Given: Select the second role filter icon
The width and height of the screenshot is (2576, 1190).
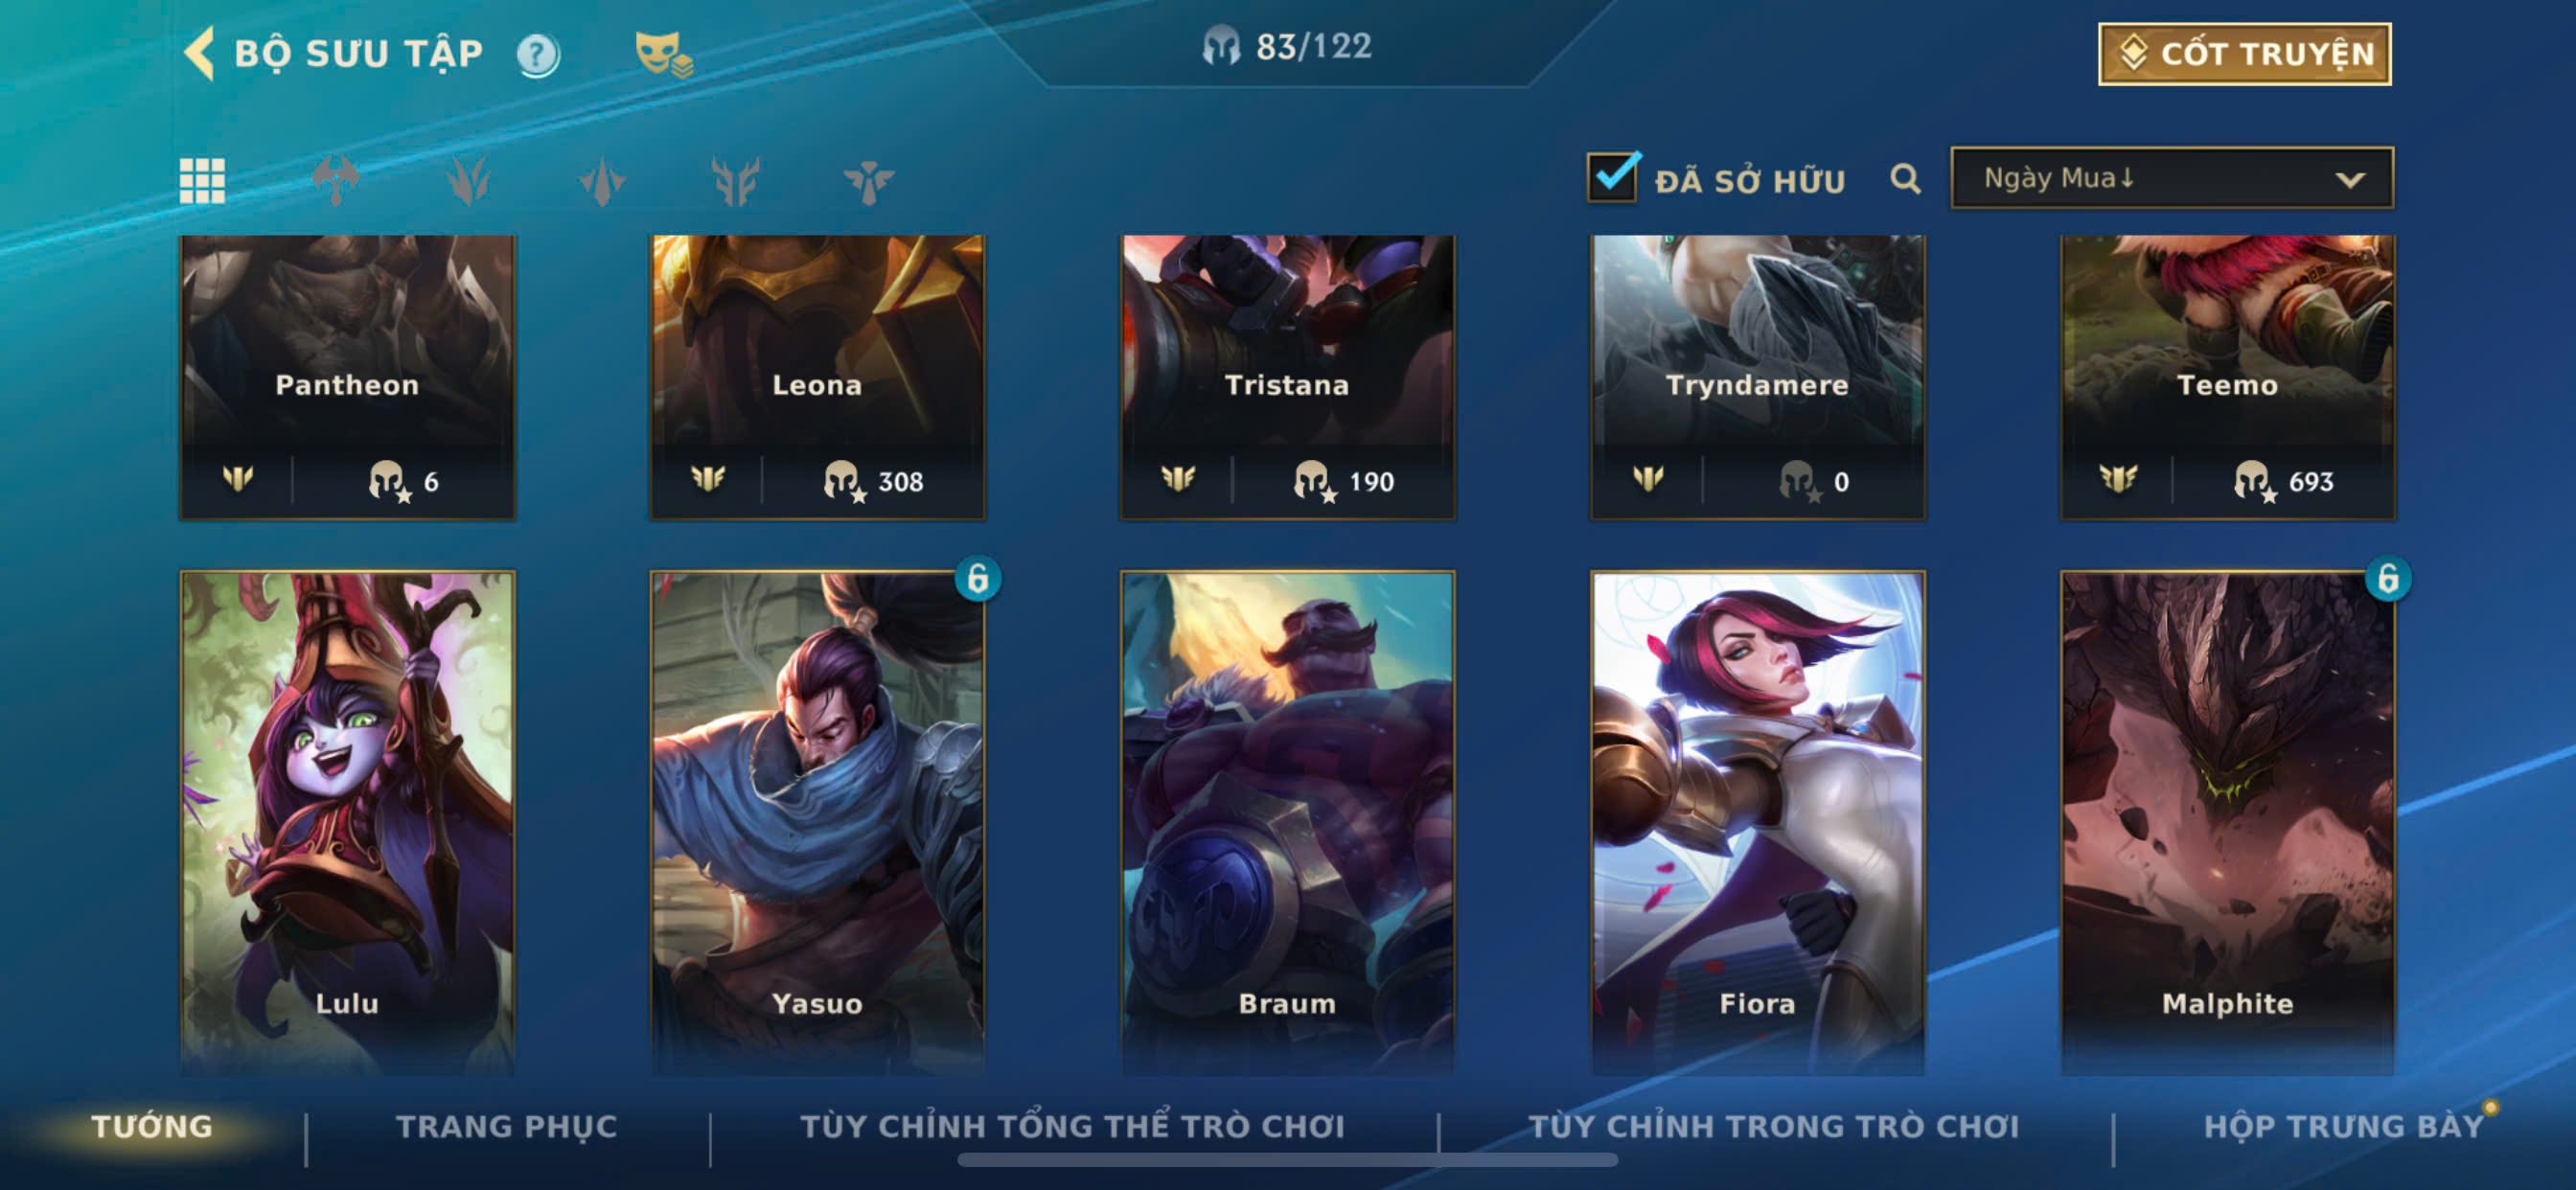Looking at the screenshot, I should pyautogui.click(x=468, y=181).
